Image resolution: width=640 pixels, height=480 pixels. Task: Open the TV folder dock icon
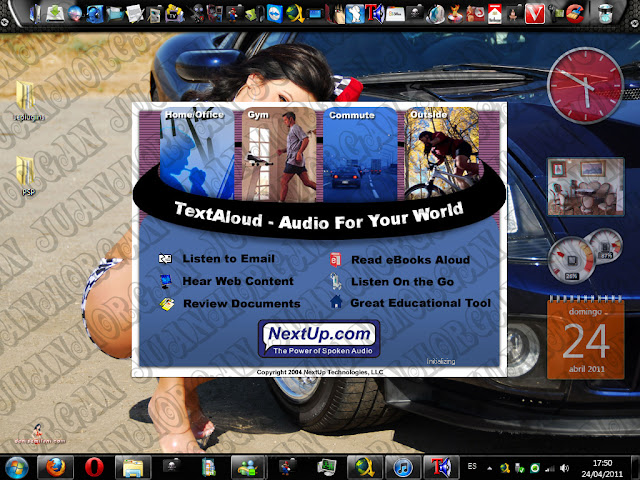point(175,13)
